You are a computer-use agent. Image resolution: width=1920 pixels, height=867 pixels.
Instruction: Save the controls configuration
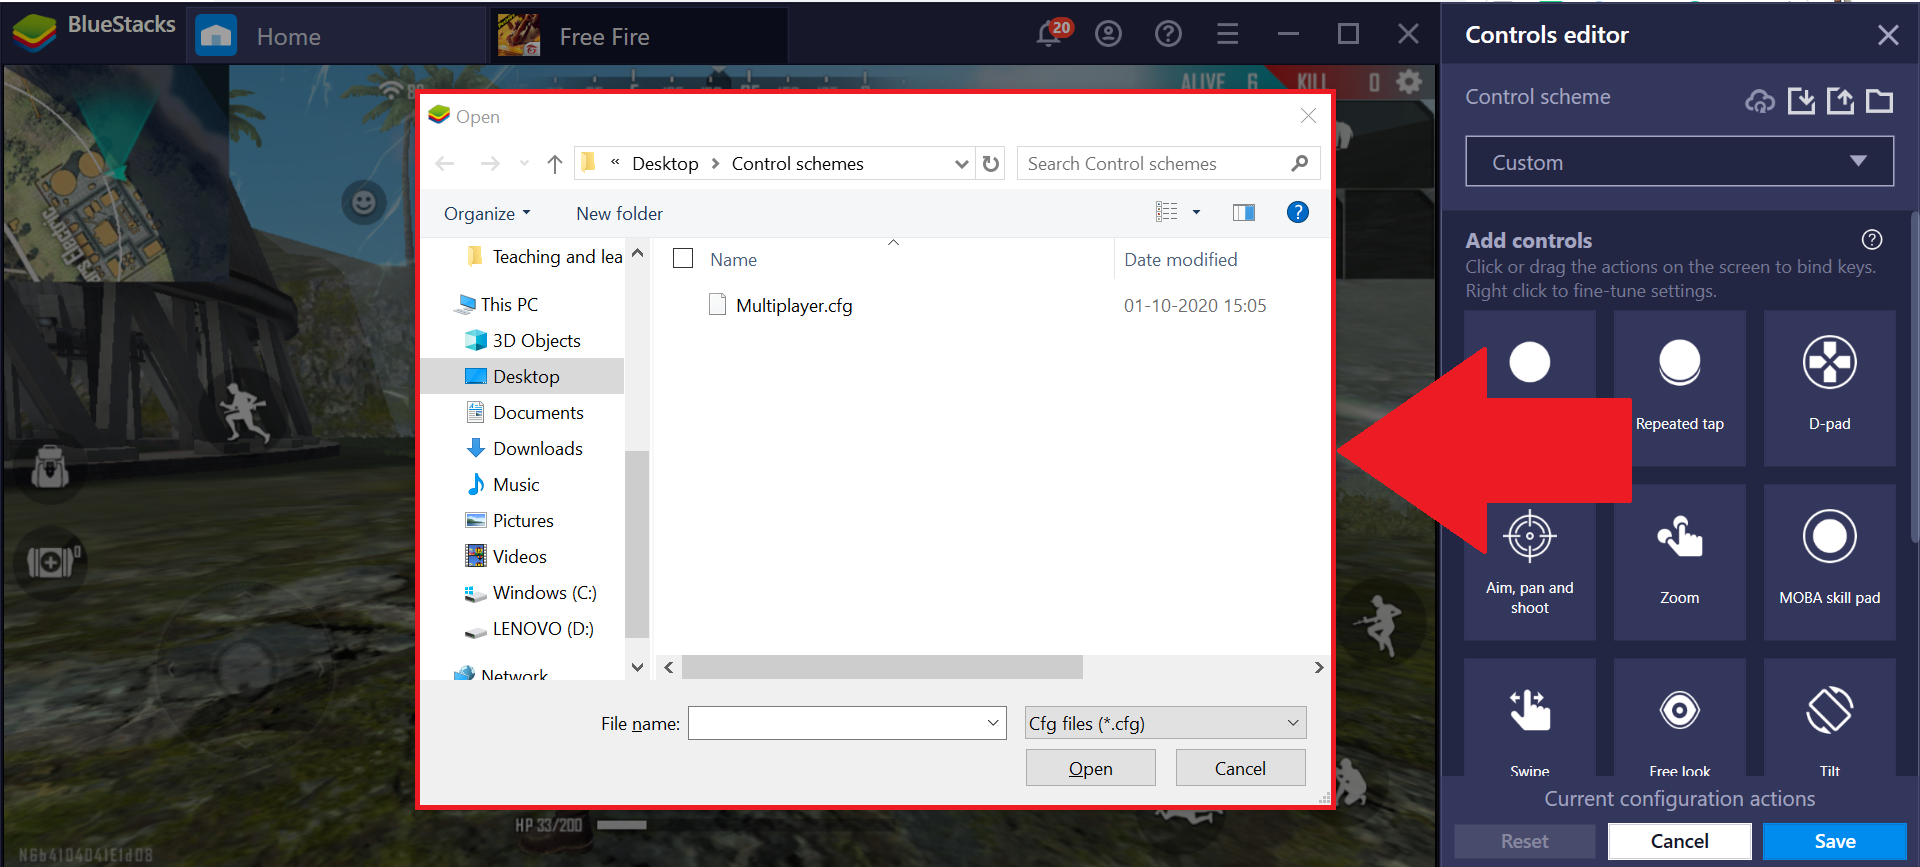pyautogui.click(x=1835, y=841)
